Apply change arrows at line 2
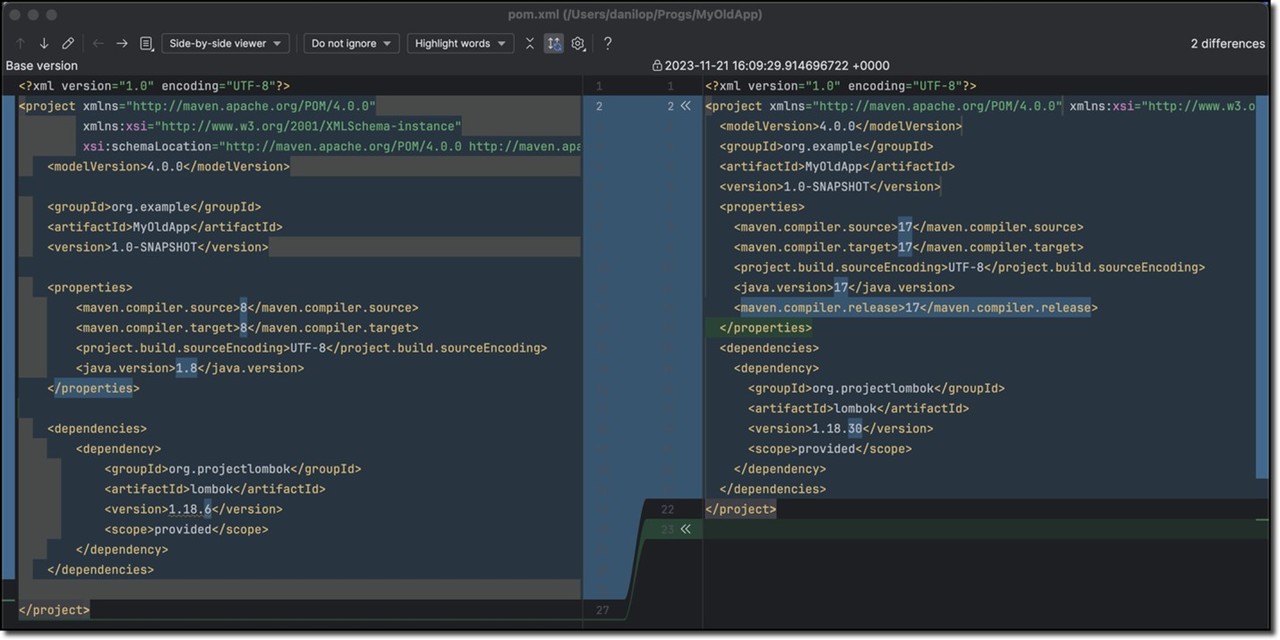Image resolution: width=1280 pixels, height=640 pixels. coord(685,106)
